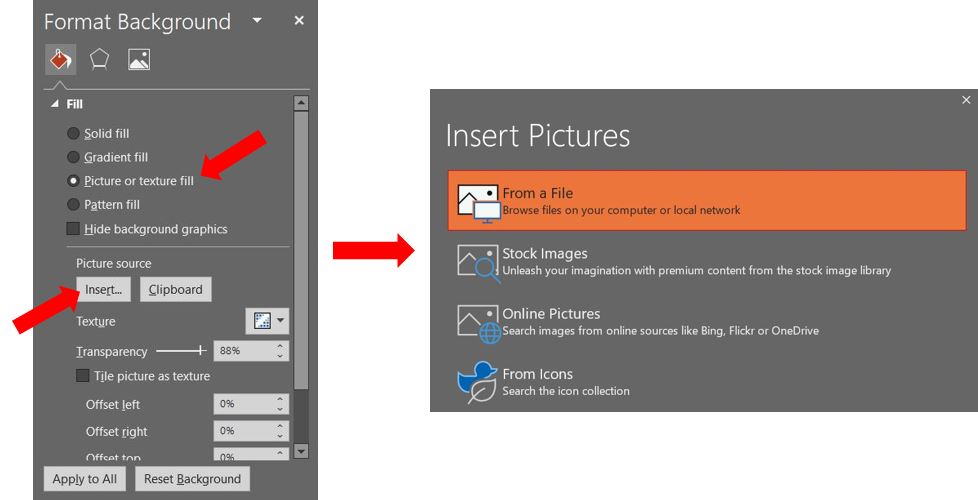Viewport: 978px width, 500px height.
Task: Click the Online Pictures globe icon
Action: pyautogui.click(x=478, y=324)
